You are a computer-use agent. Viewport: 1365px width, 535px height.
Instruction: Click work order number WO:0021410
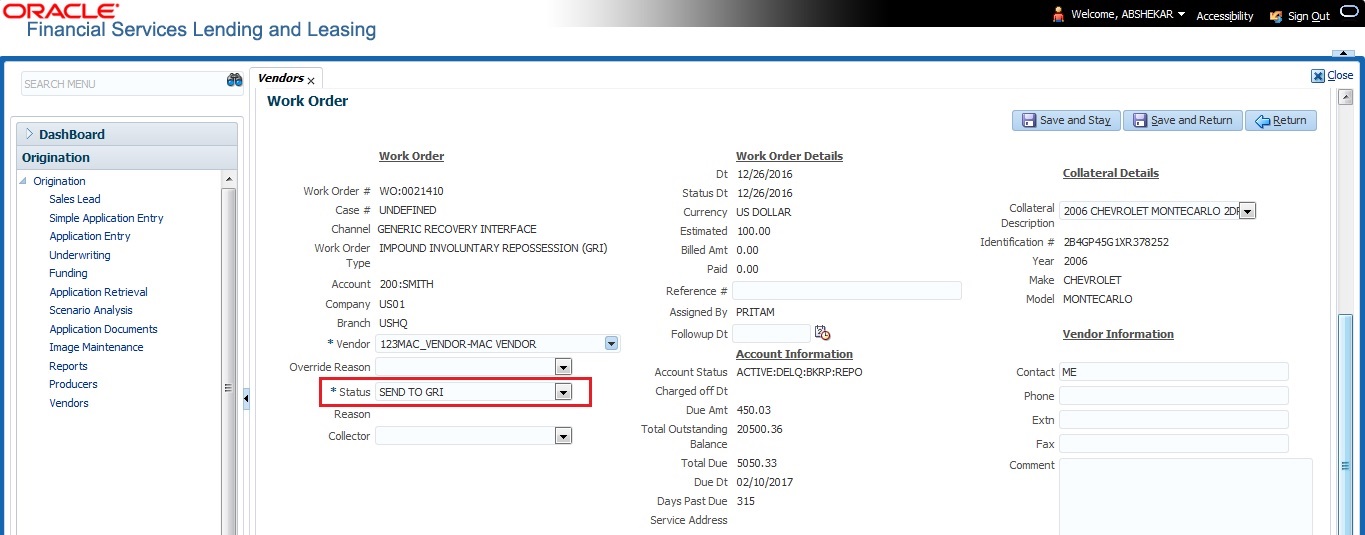tap(411, 191)
